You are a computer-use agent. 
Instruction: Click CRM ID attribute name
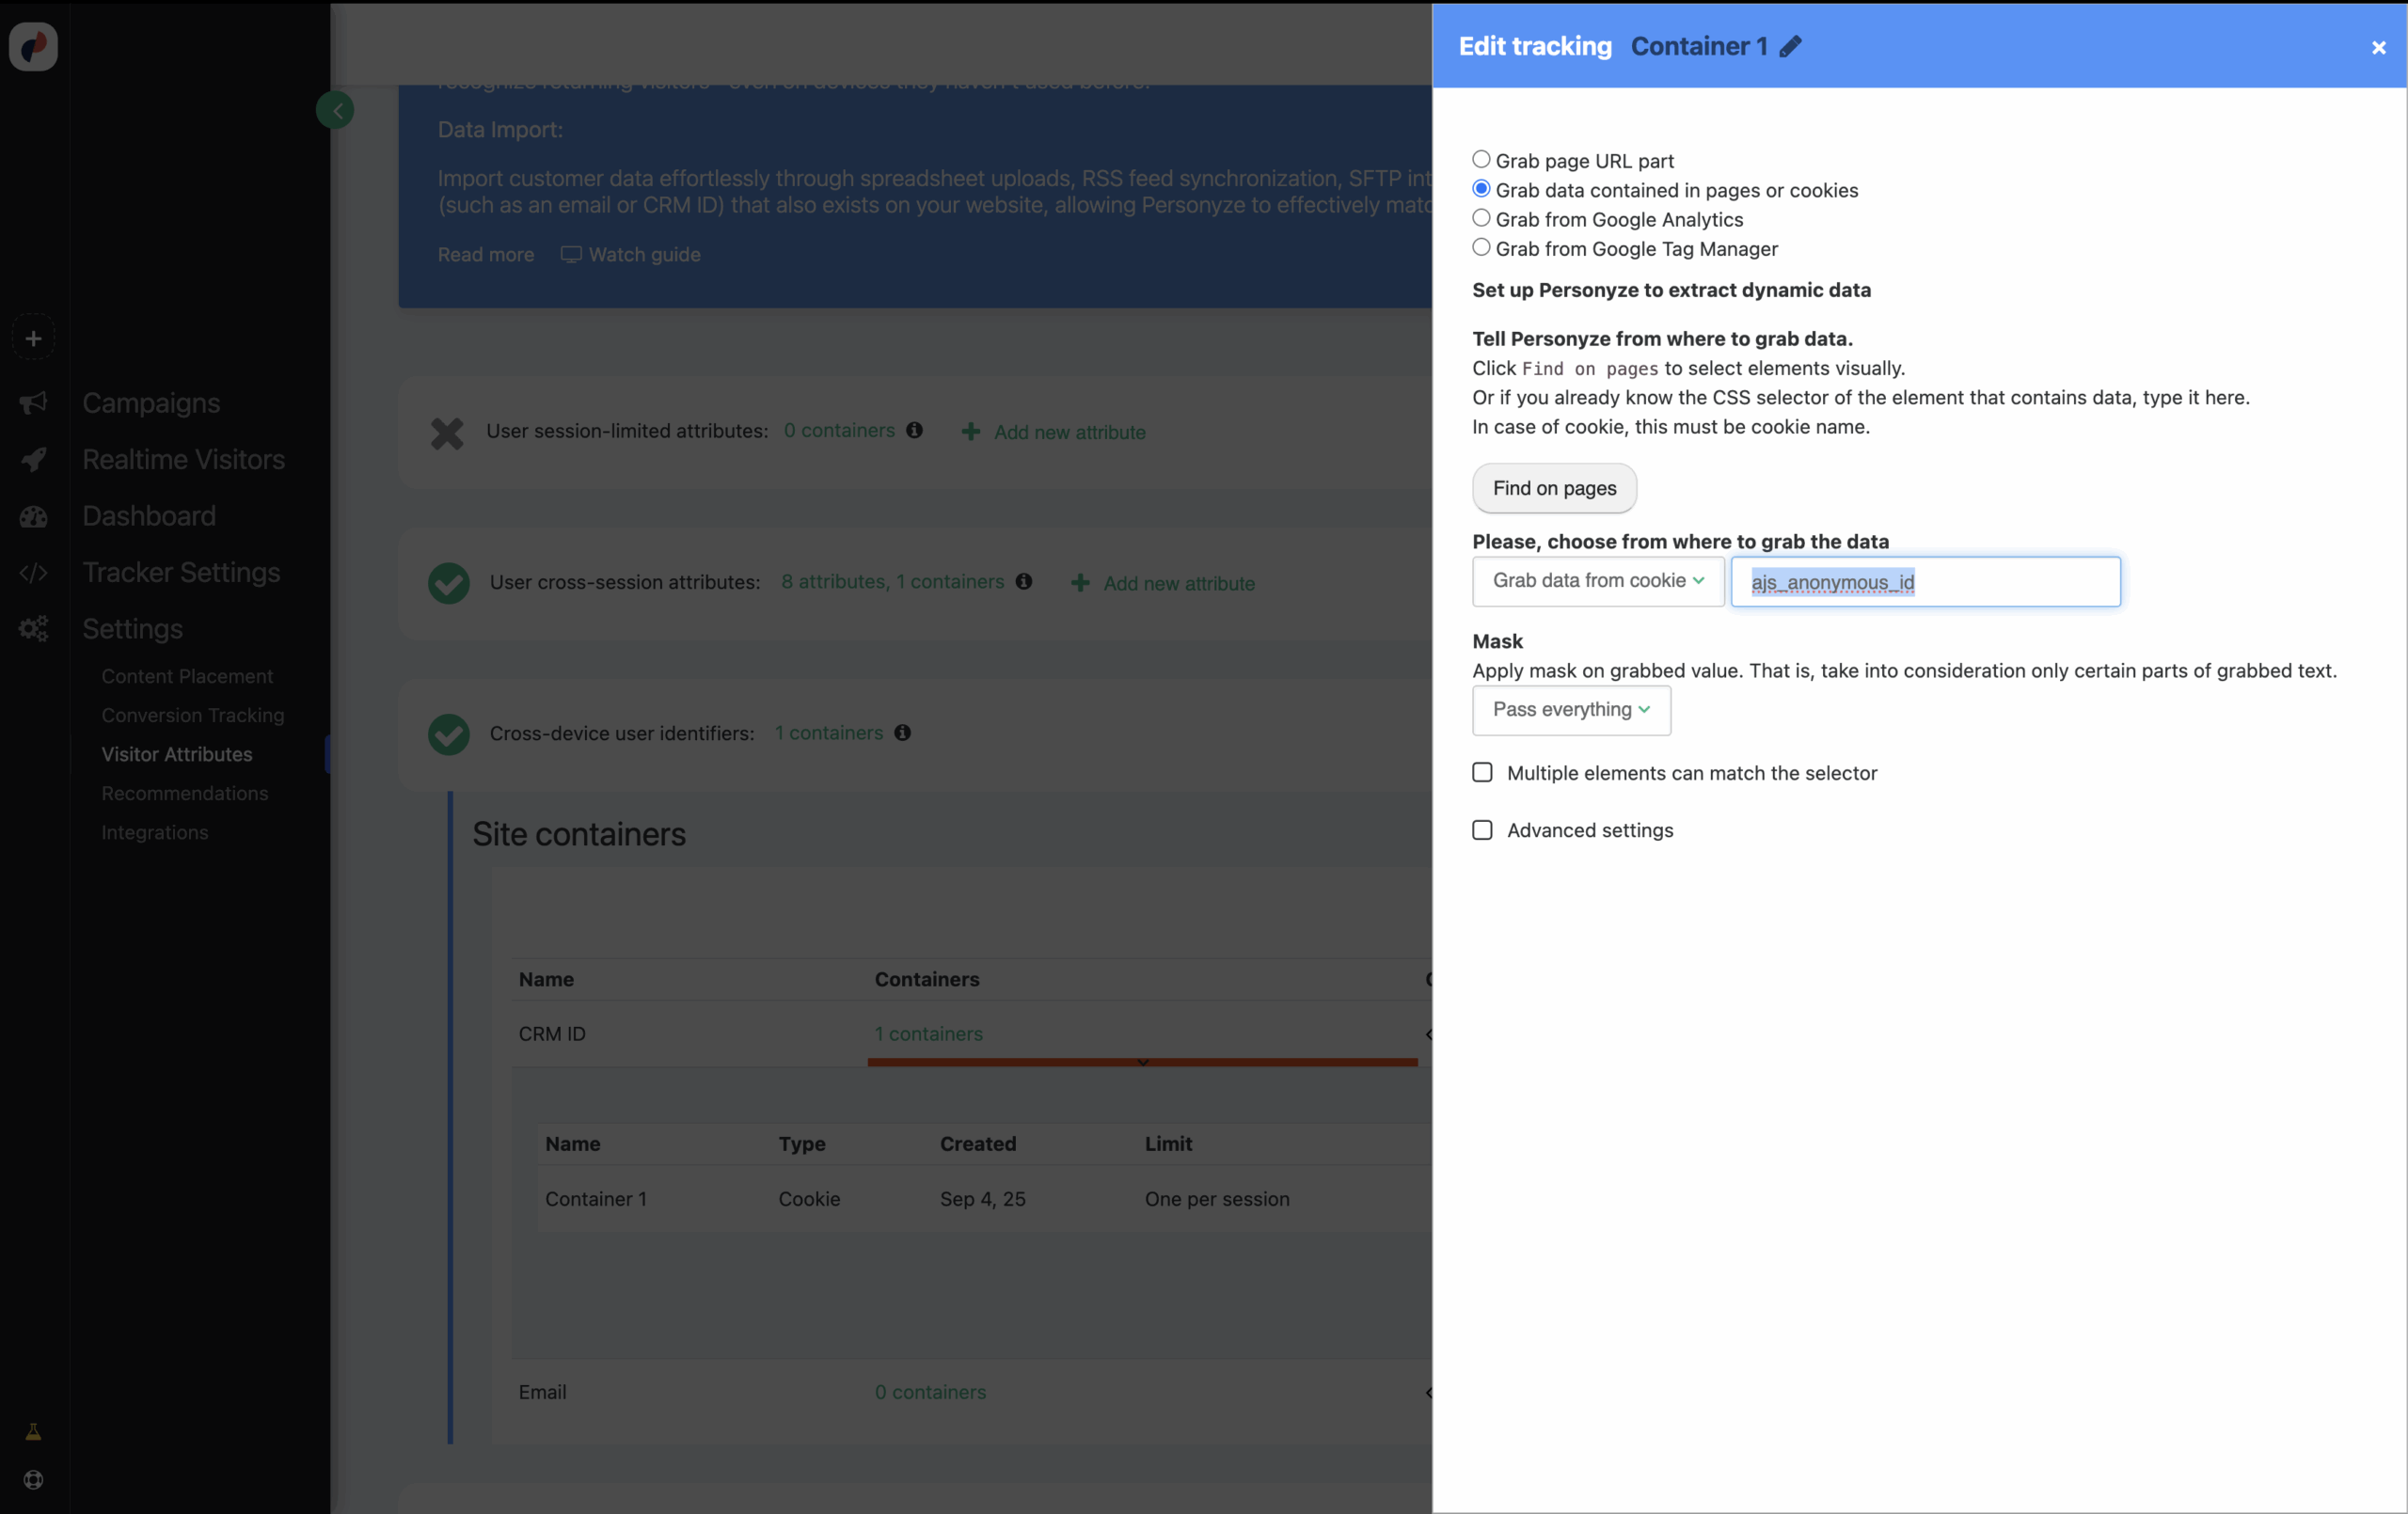click(552, 1034)
